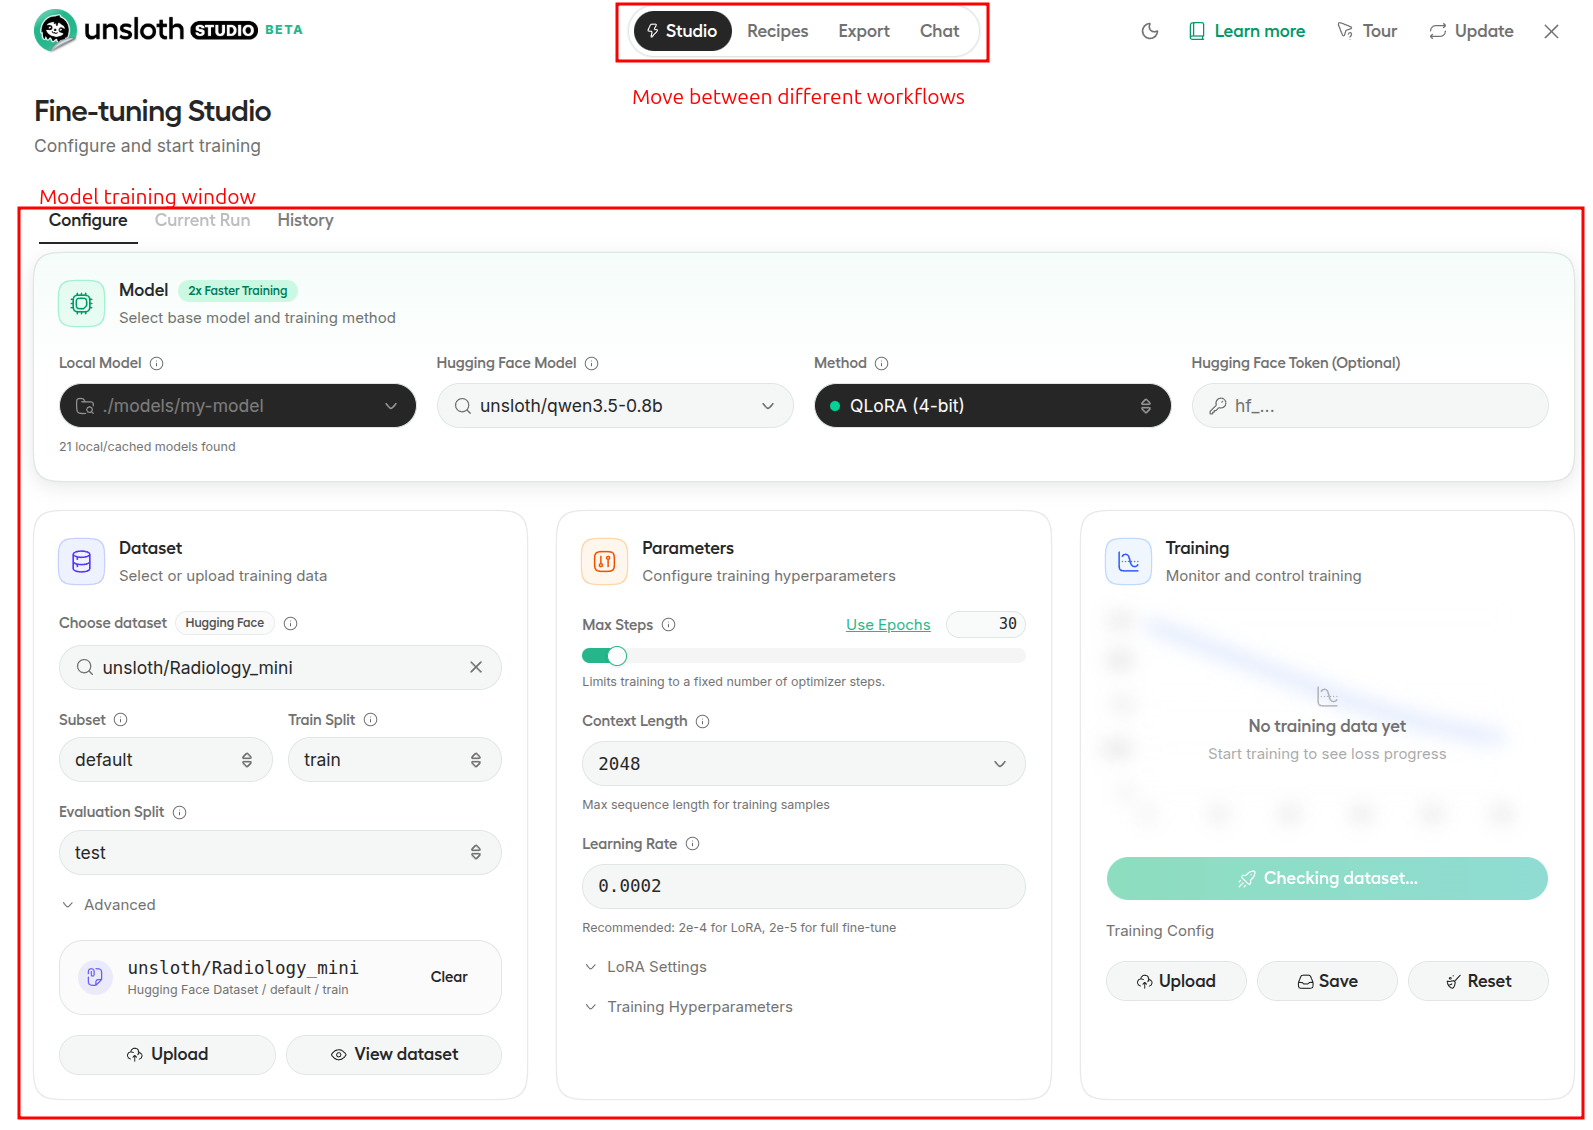
Task: Click Upload under Training Config
Action: (1176, 982)
